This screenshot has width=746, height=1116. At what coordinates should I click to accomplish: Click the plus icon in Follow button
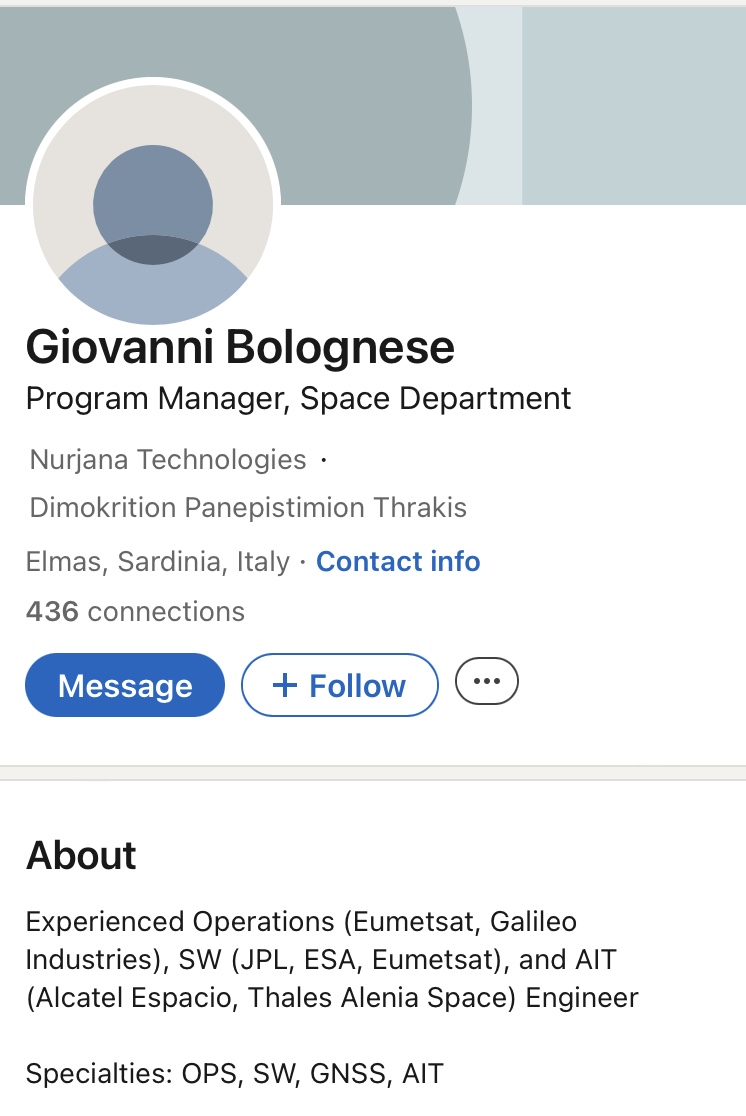point(285,685)
